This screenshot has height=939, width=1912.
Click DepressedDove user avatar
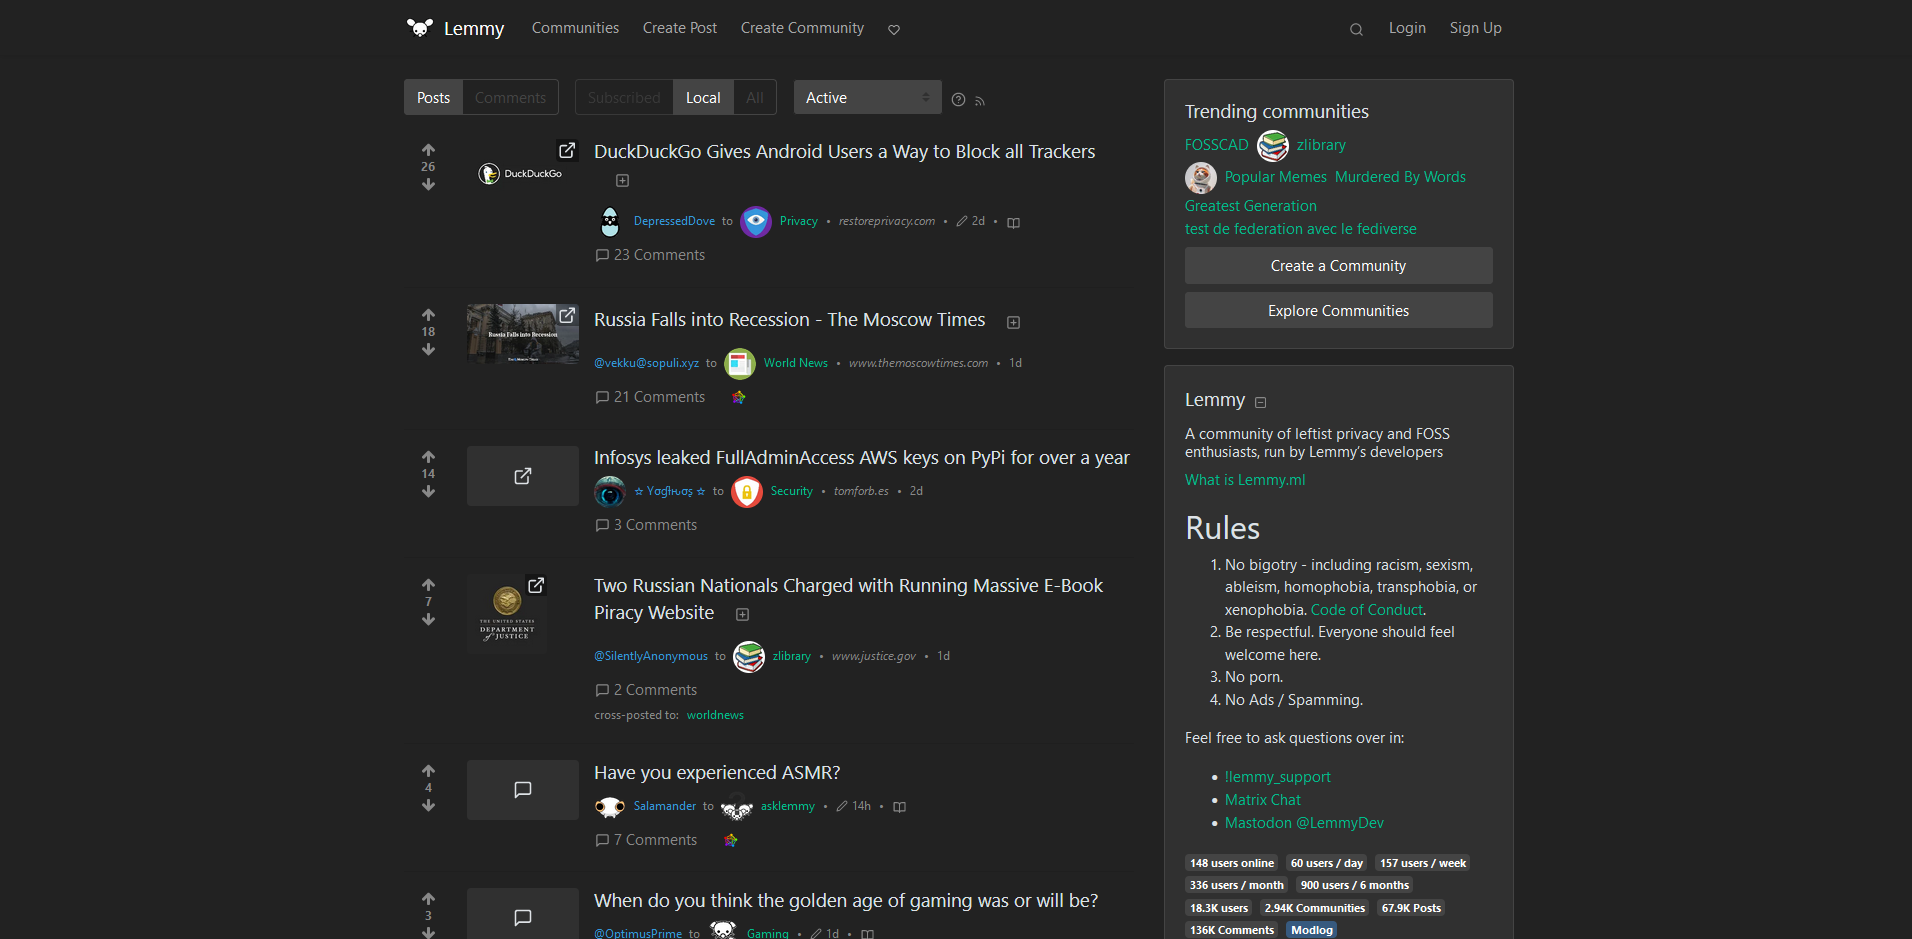[x=610, y=221]
